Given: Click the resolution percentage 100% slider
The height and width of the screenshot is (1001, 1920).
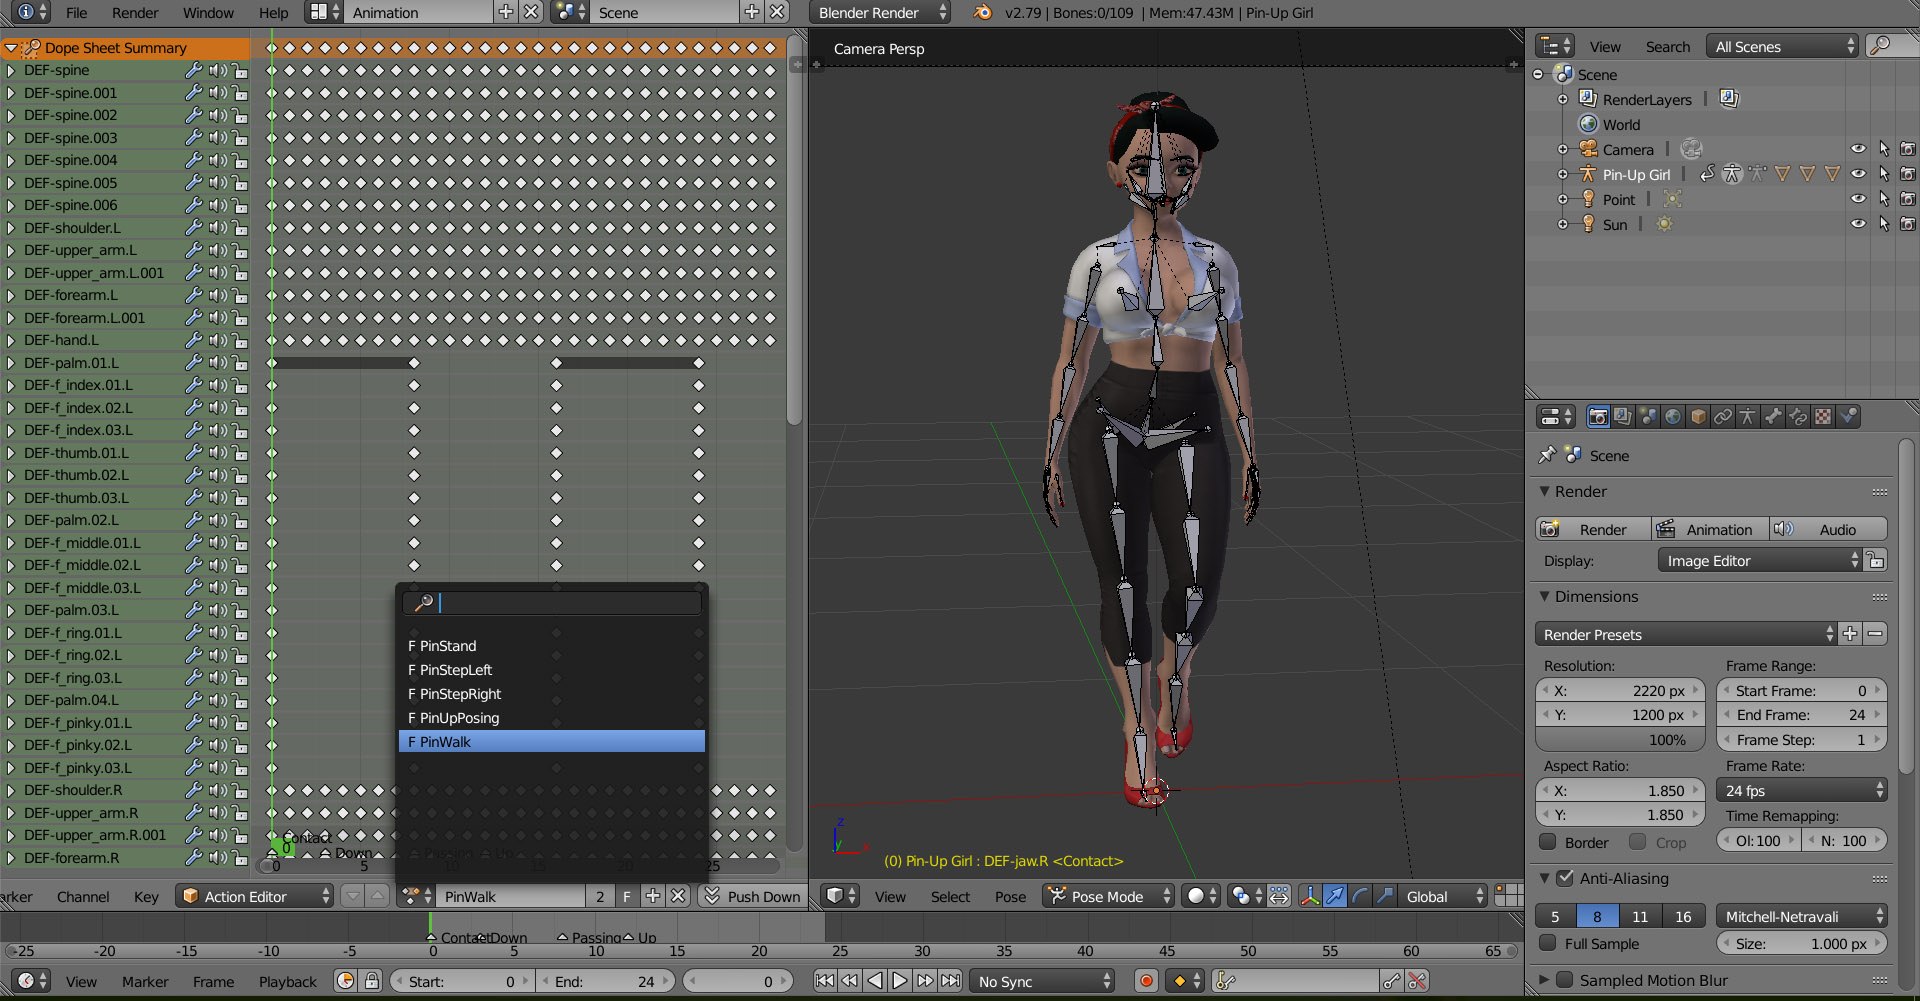Looking at the screenshot, I should [1620, 740].
